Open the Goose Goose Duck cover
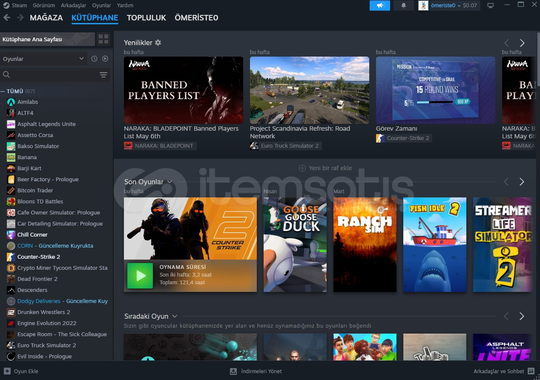540x380 pixels. 295,245
